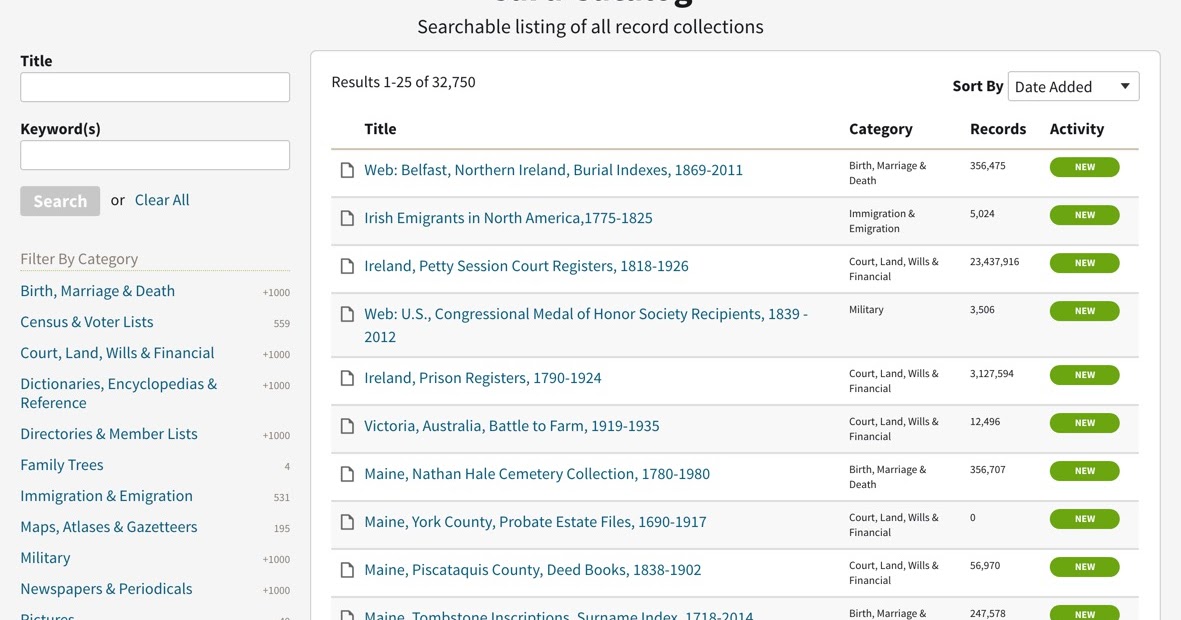This screenshot has height=620, width=1181.
Task: Click document icon beside Maine Piscataquis County Deed Books
Action: coord(347,570)
